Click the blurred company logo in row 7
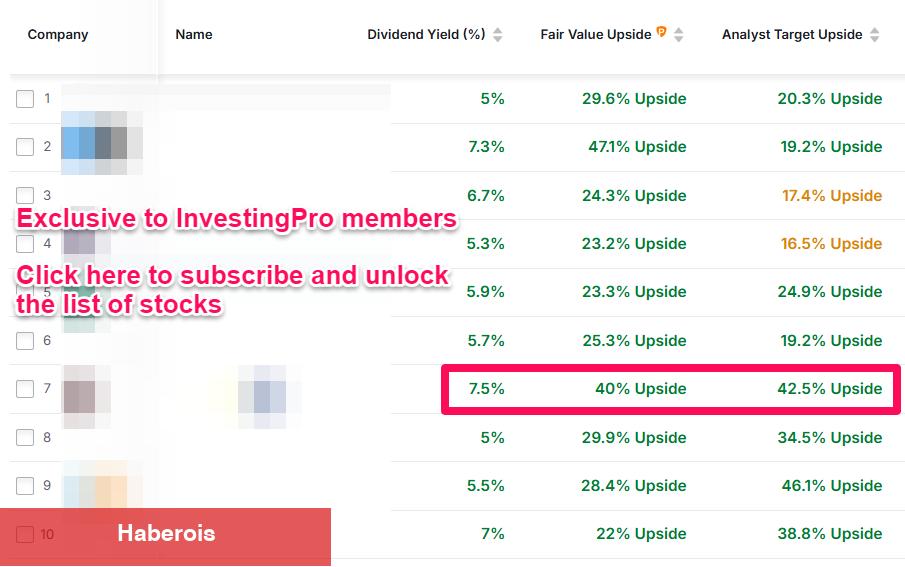 click(86, 389)
